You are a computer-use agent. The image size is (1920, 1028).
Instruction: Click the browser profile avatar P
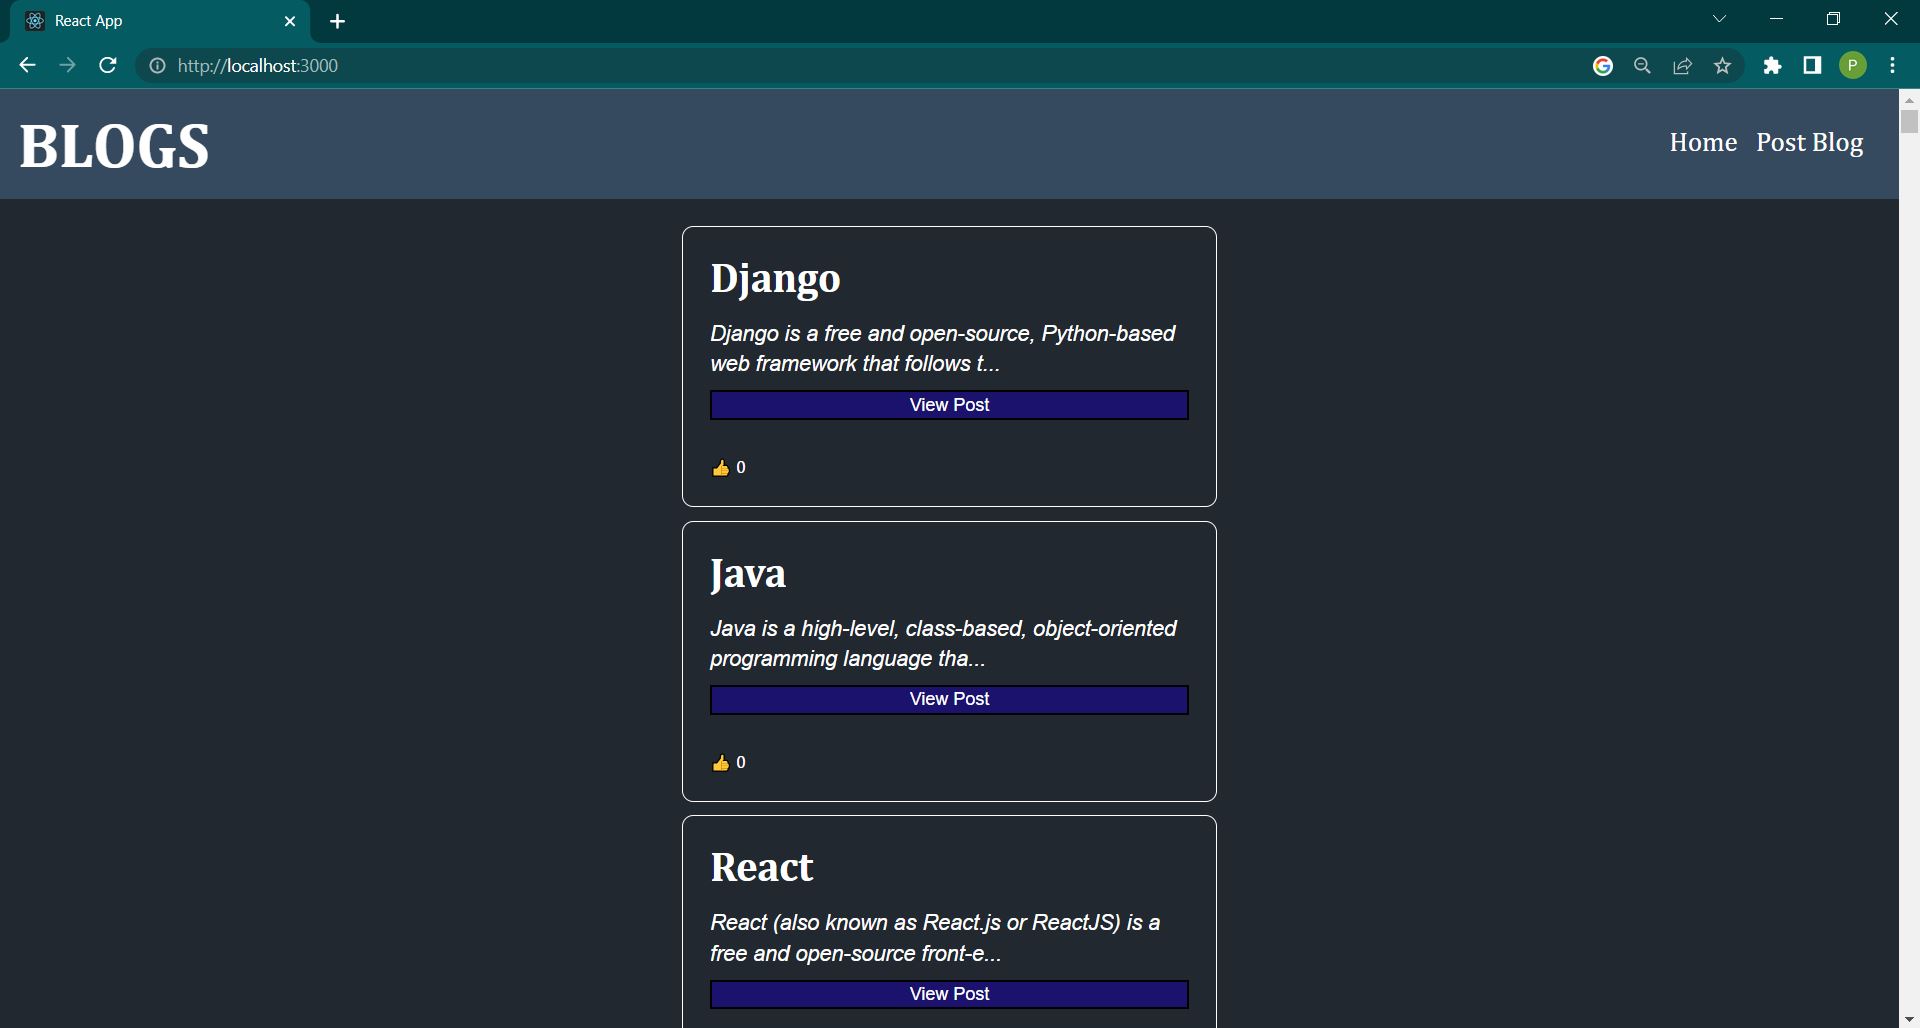pyautogui.click(x=1853, y=65)
